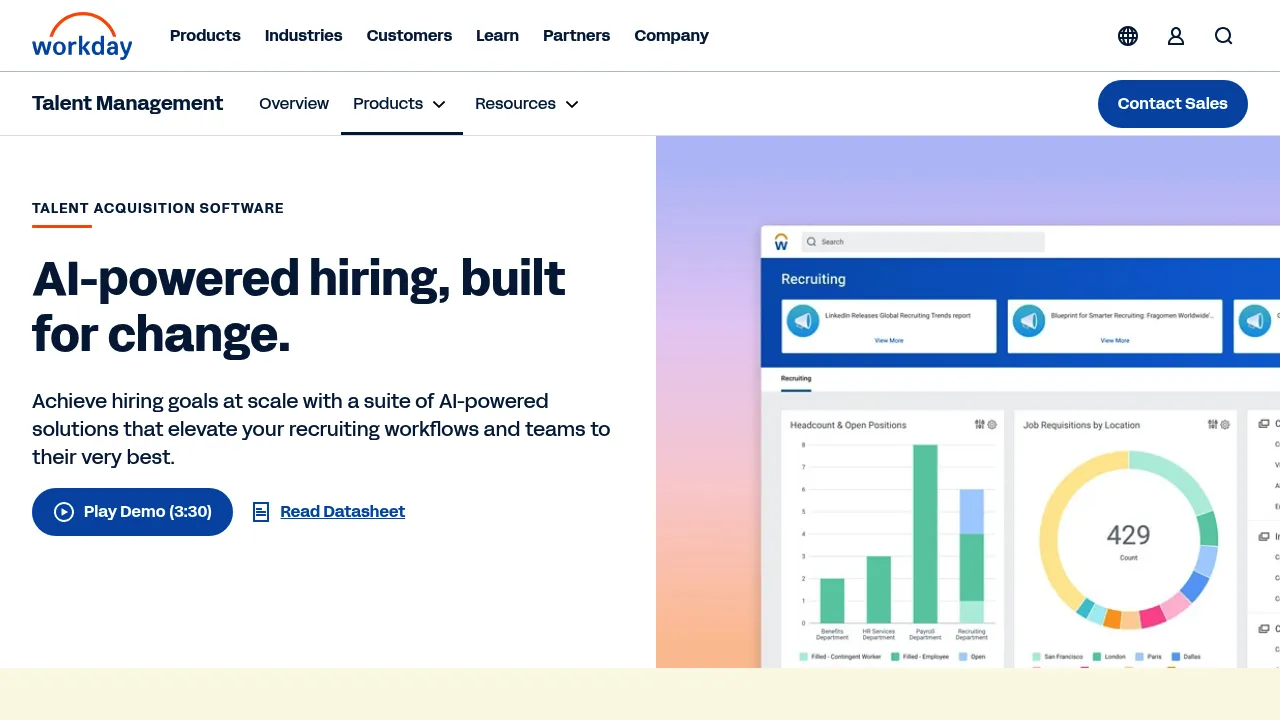Click the search magnifier icon
The width and height of the screenshot is (1280, 720).
click(x=1224, y=36)
